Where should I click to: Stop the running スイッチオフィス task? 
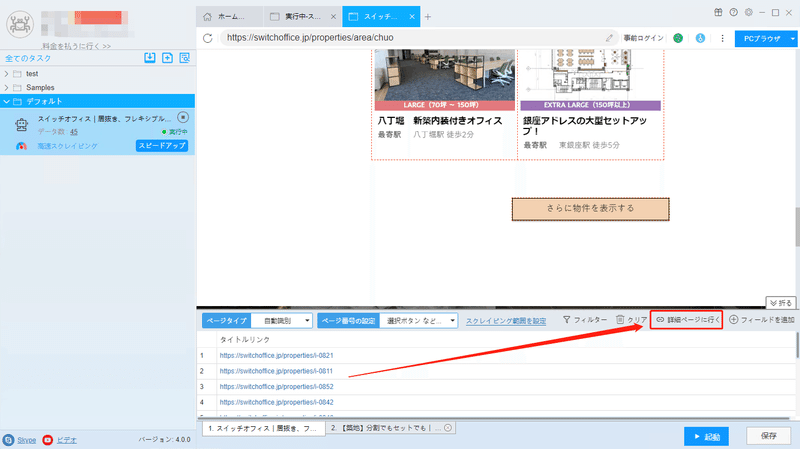click(183, 117)
